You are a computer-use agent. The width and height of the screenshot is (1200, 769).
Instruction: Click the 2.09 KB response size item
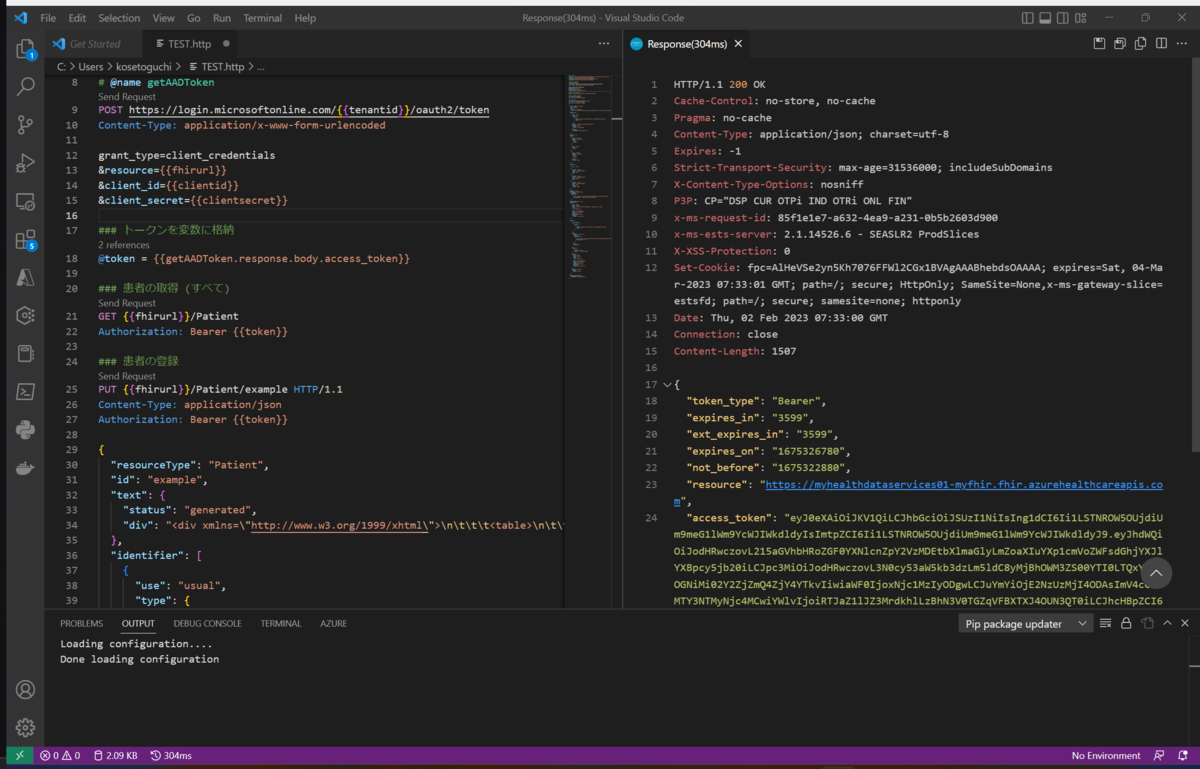(x=115, y=756)
